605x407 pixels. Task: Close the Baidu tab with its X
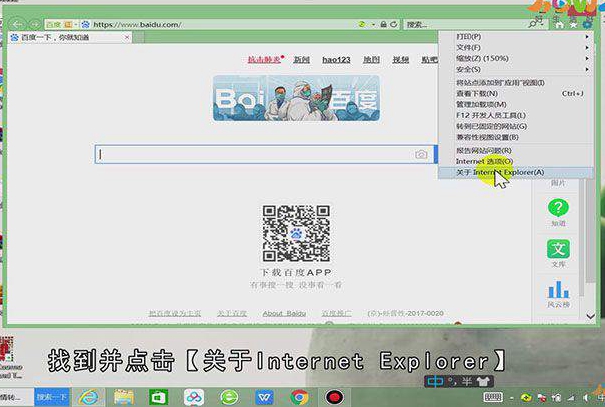pyautogui.click(x=127, y=37)
